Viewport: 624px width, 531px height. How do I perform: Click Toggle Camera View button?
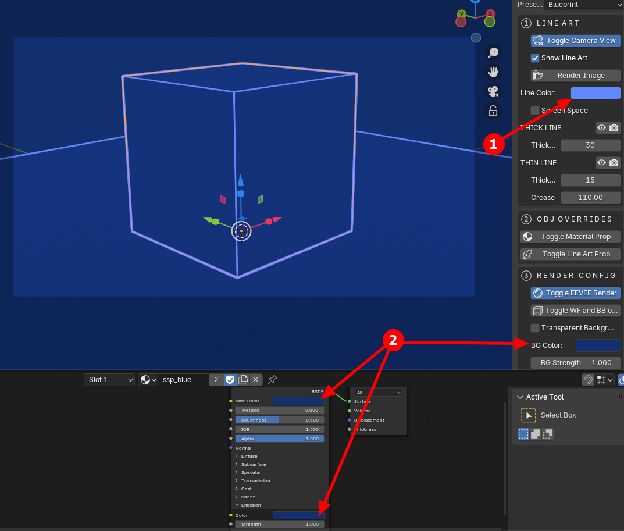coord(575,41)
